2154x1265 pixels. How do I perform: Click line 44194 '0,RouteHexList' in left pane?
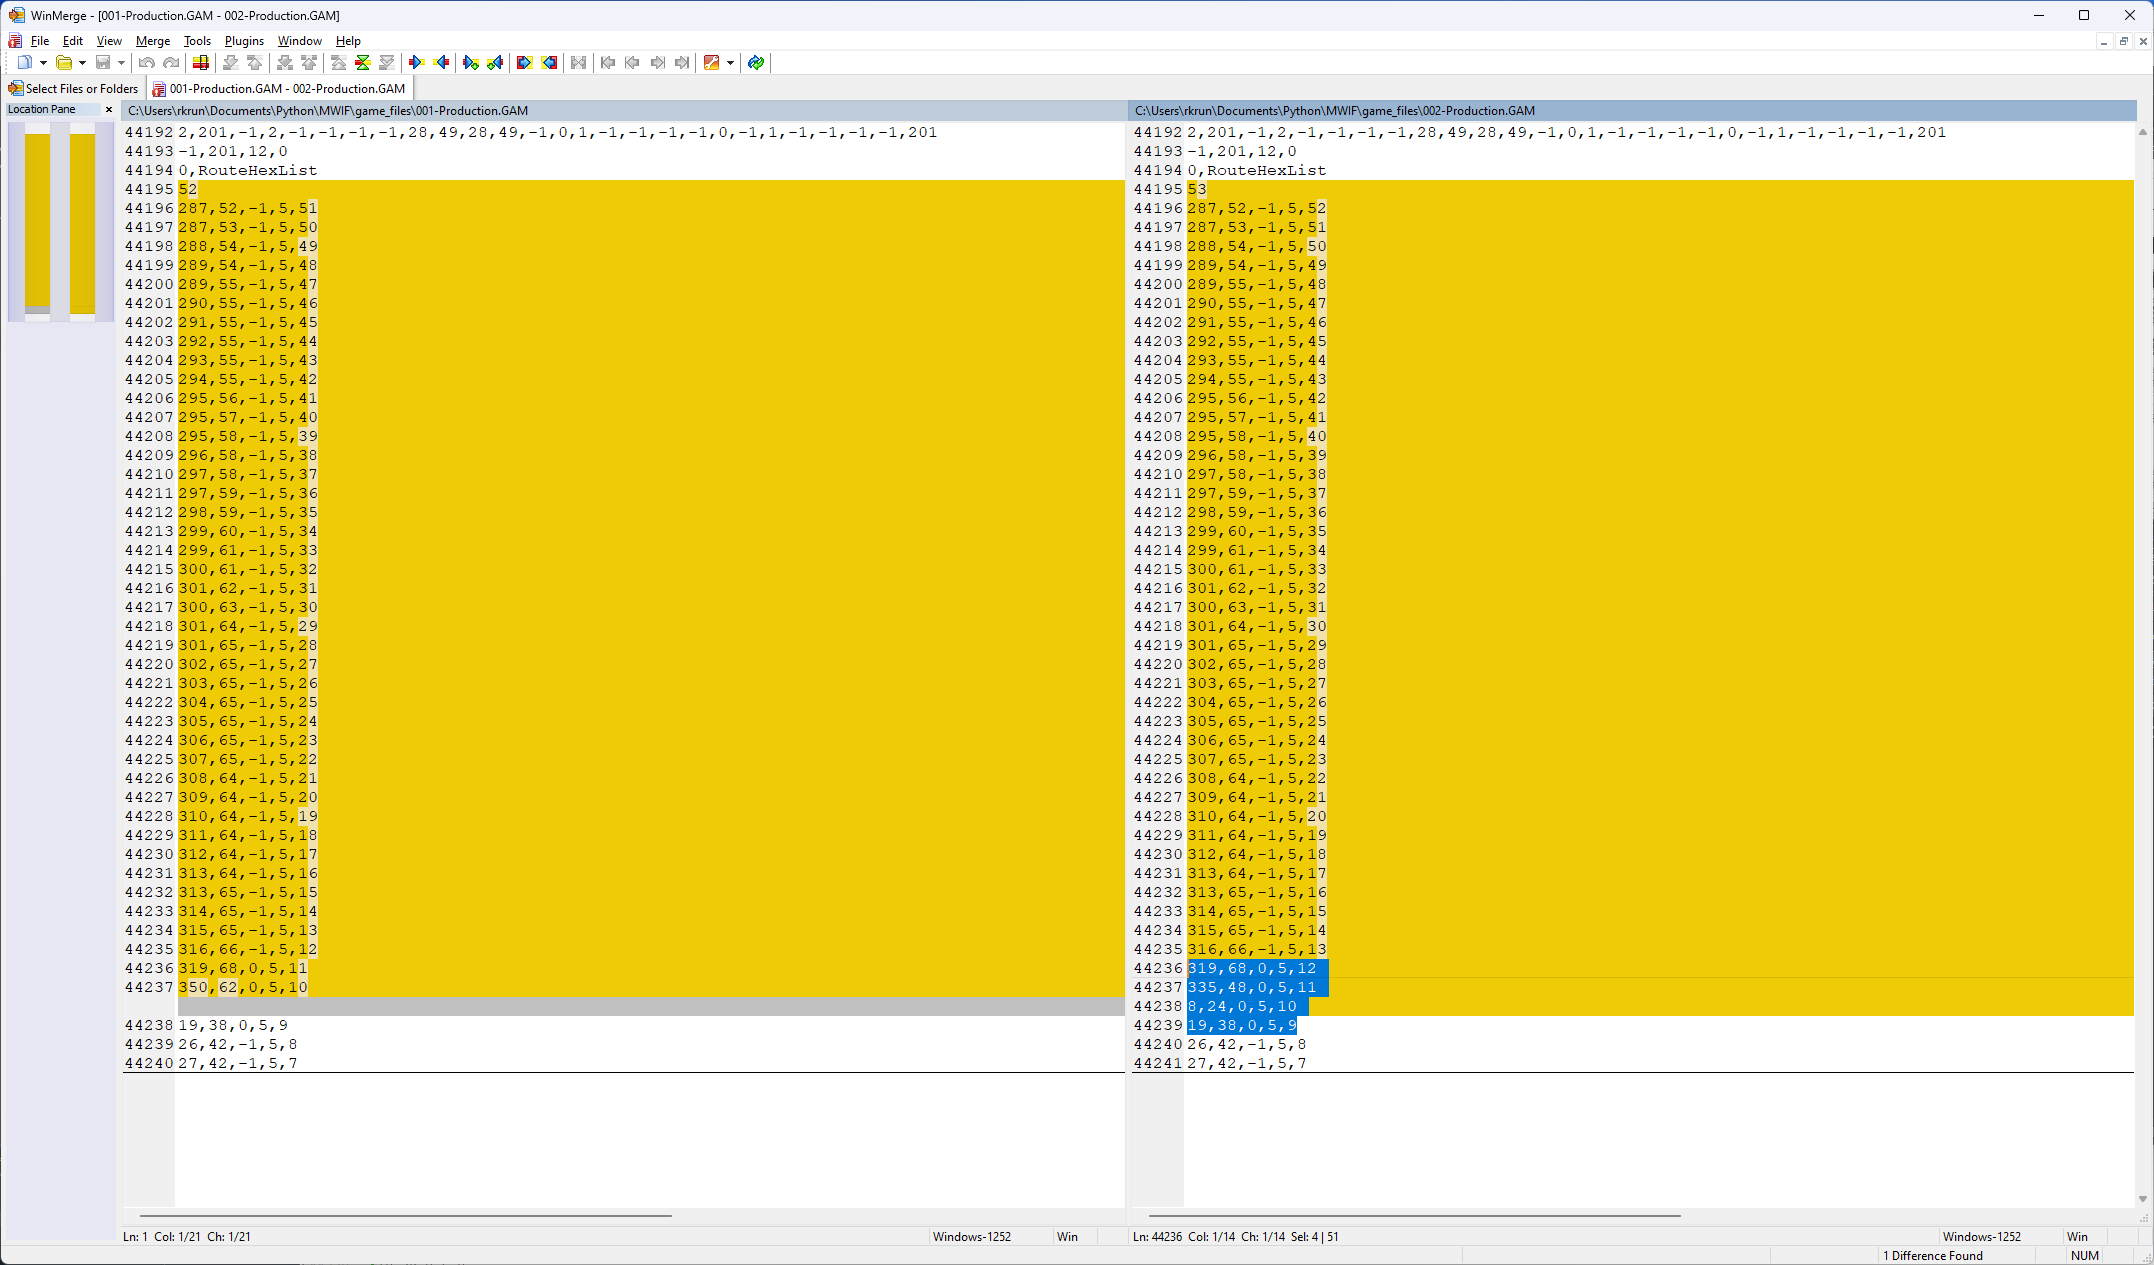pos(248,171)
